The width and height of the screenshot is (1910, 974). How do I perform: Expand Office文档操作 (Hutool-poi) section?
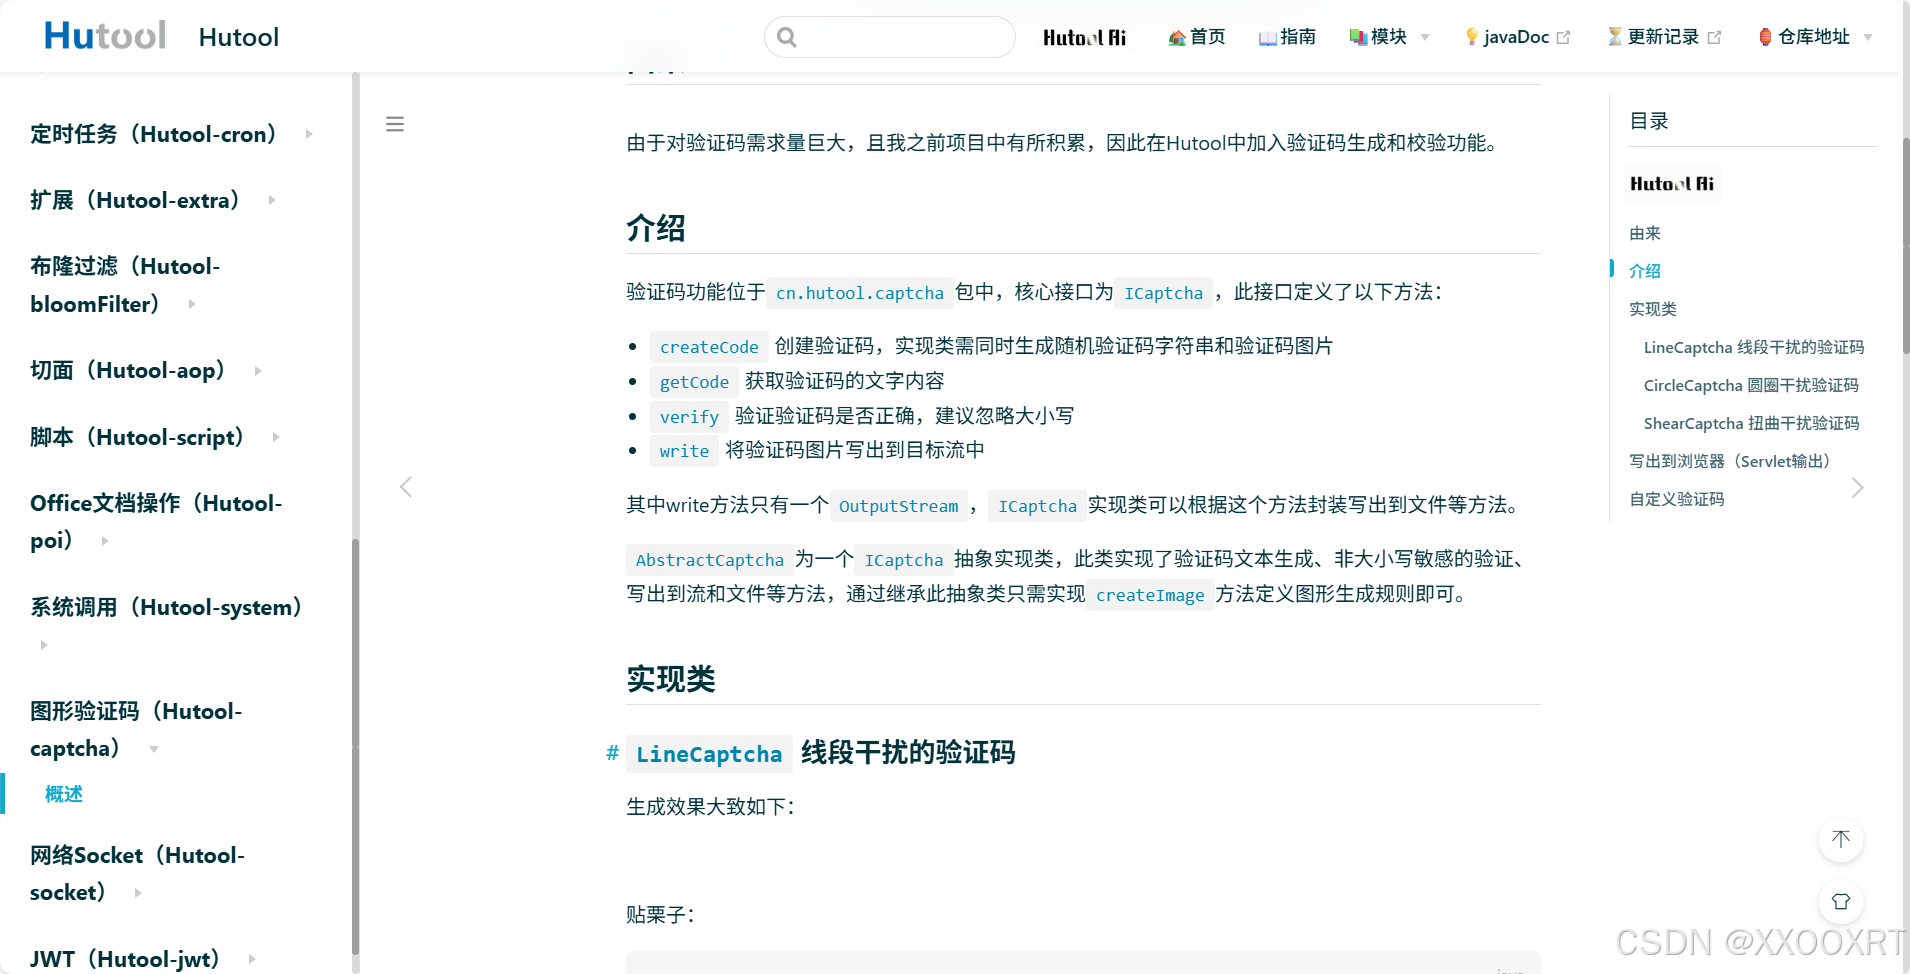coord(156,521)
